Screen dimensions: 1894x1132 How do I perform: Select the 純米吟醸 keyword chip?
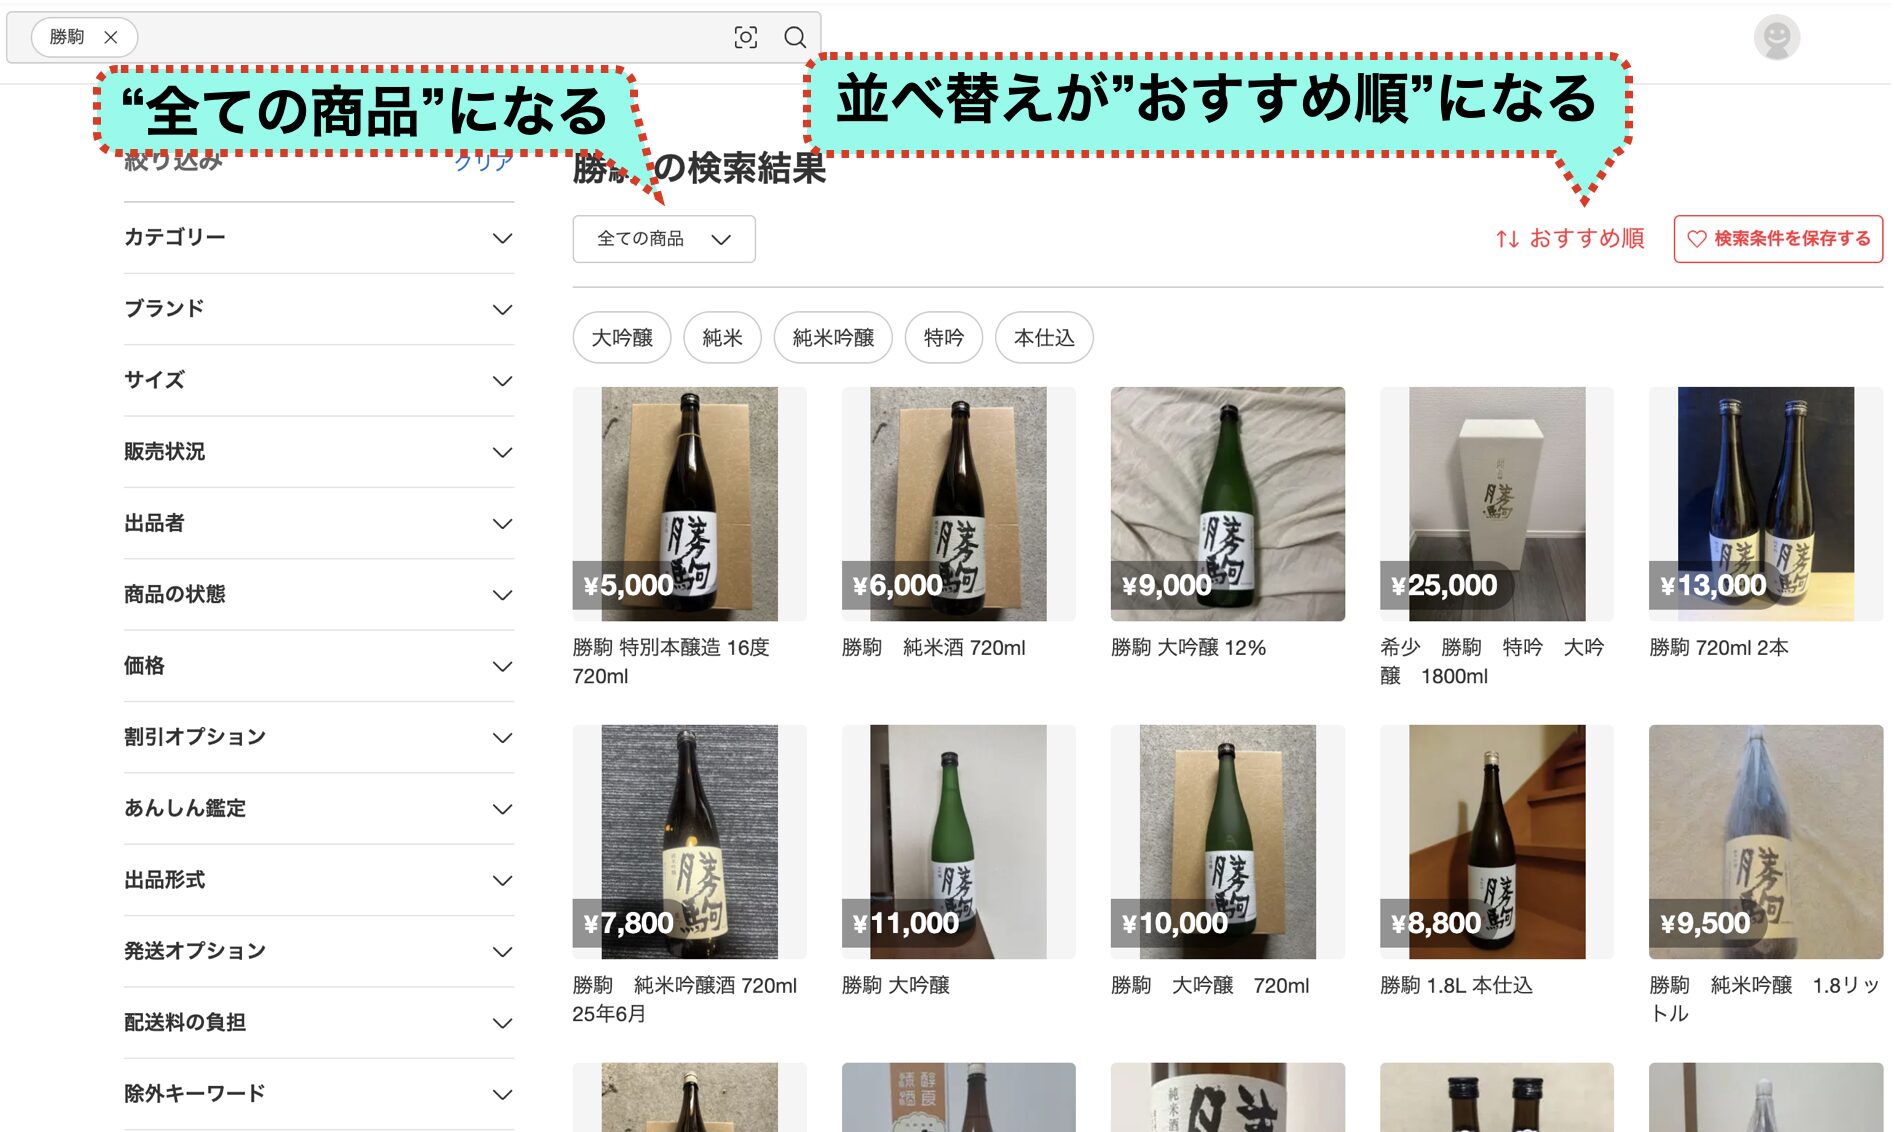[833, 338]
